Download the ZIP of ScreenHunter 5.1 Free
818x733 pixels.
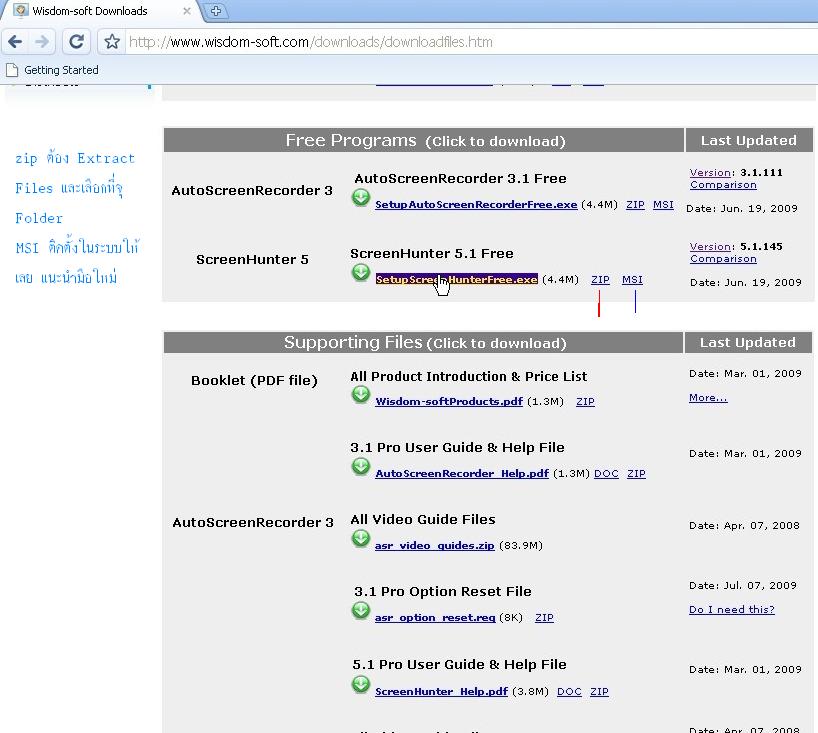pyautogui.click(x=600, y=280)
